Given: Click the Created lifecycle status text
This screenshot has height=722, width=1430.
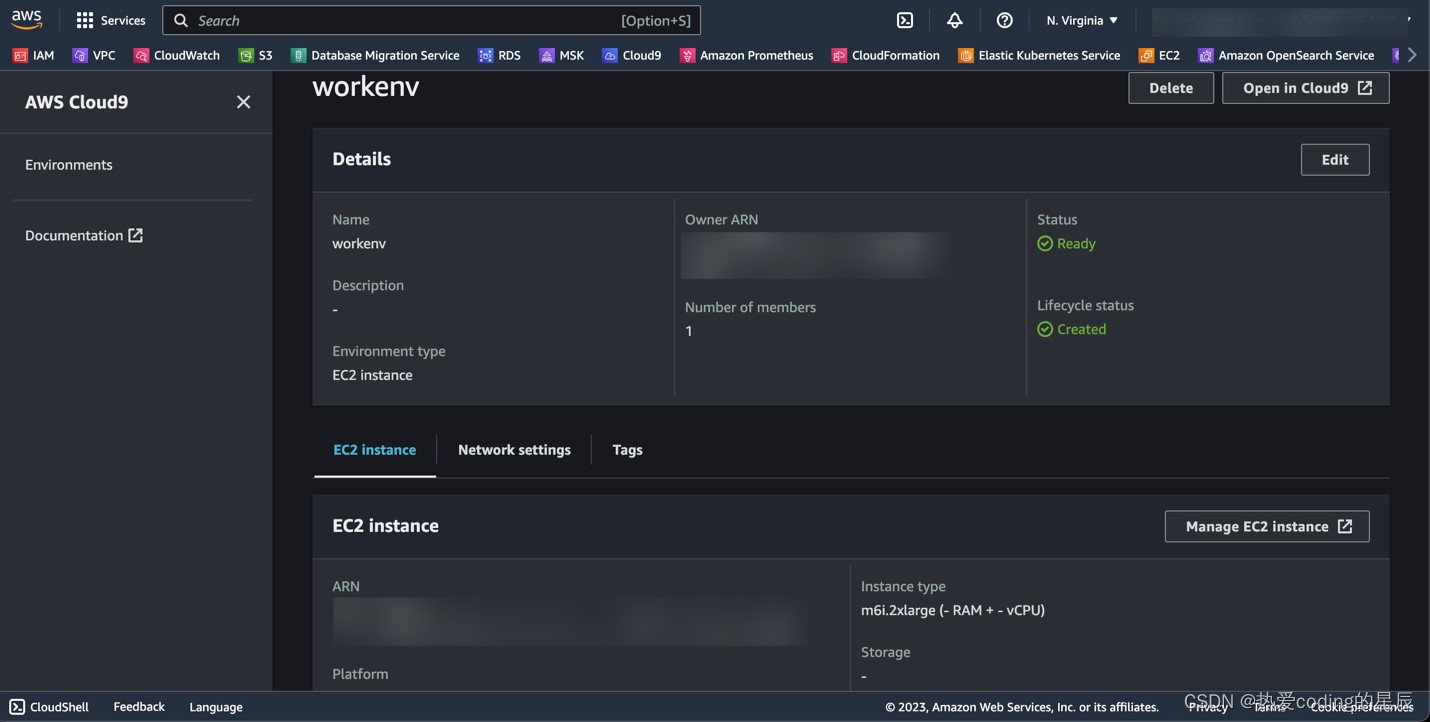Looking at the screenshot, I should 1081,330.
